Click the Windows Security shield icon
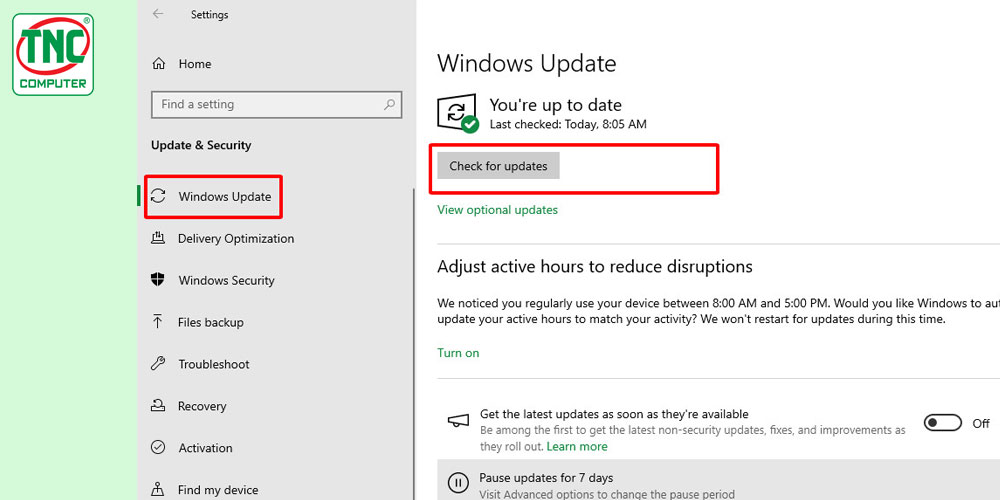This screenshot has height=500, width=1000. (158, 279)
